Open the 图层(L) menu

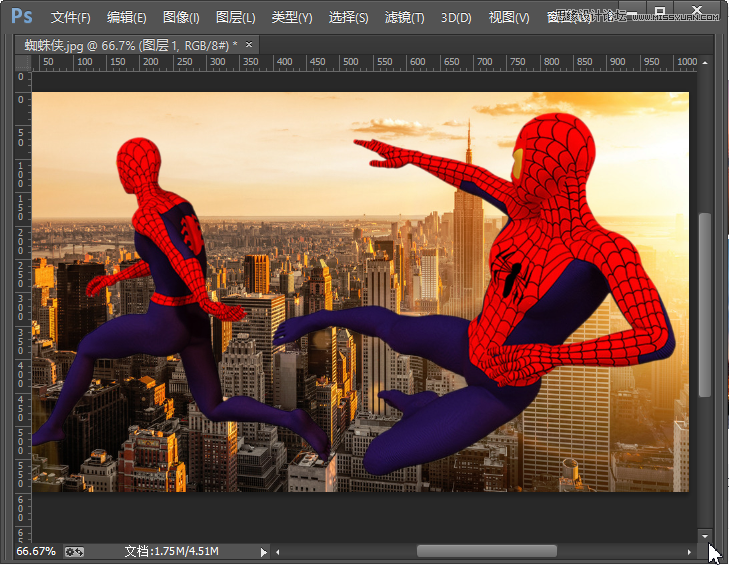coord(236,18)
